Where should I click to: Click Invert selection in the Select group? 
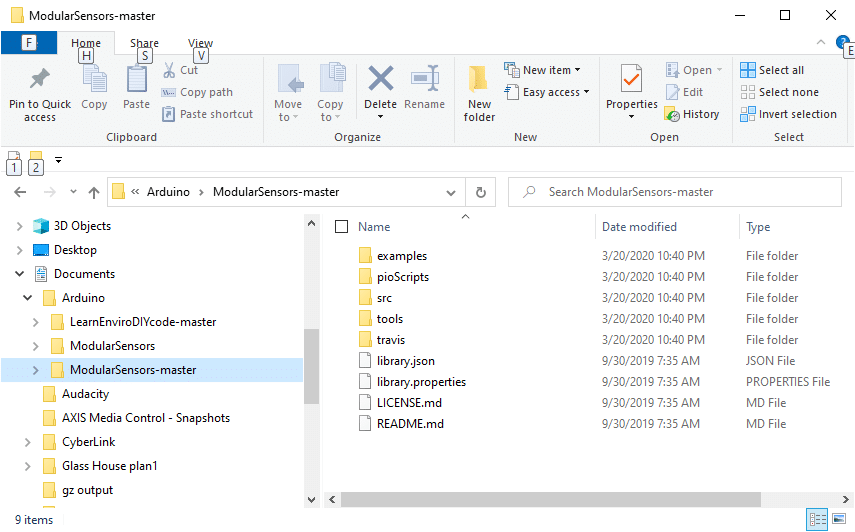pyautogui.click(x=788, y=114)
